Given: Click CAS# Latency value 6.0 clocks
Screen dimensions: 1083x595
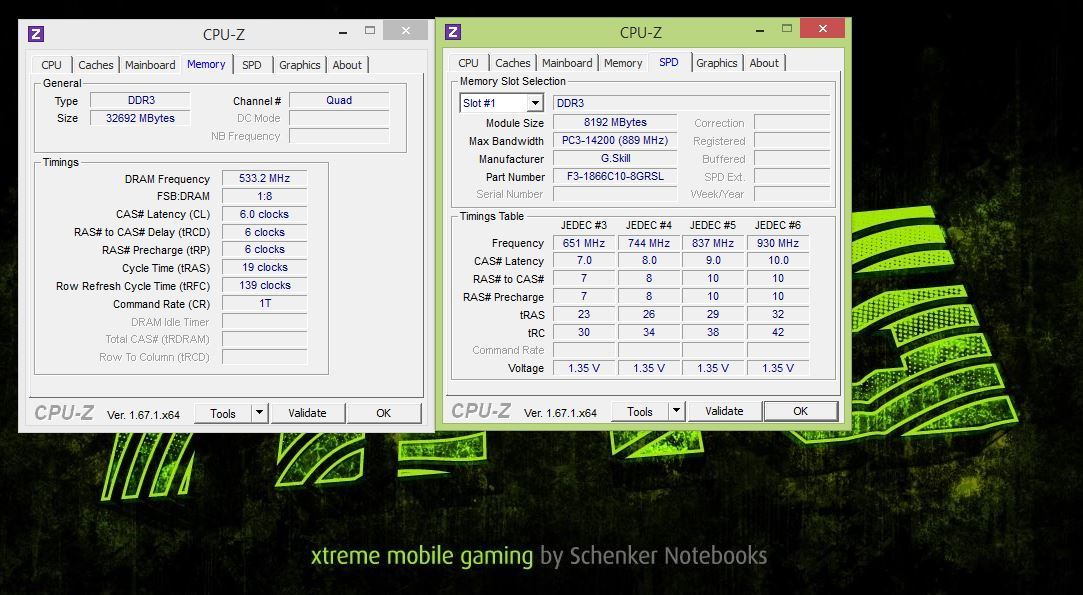Looking at the screenshot, I should pos(265,214).
